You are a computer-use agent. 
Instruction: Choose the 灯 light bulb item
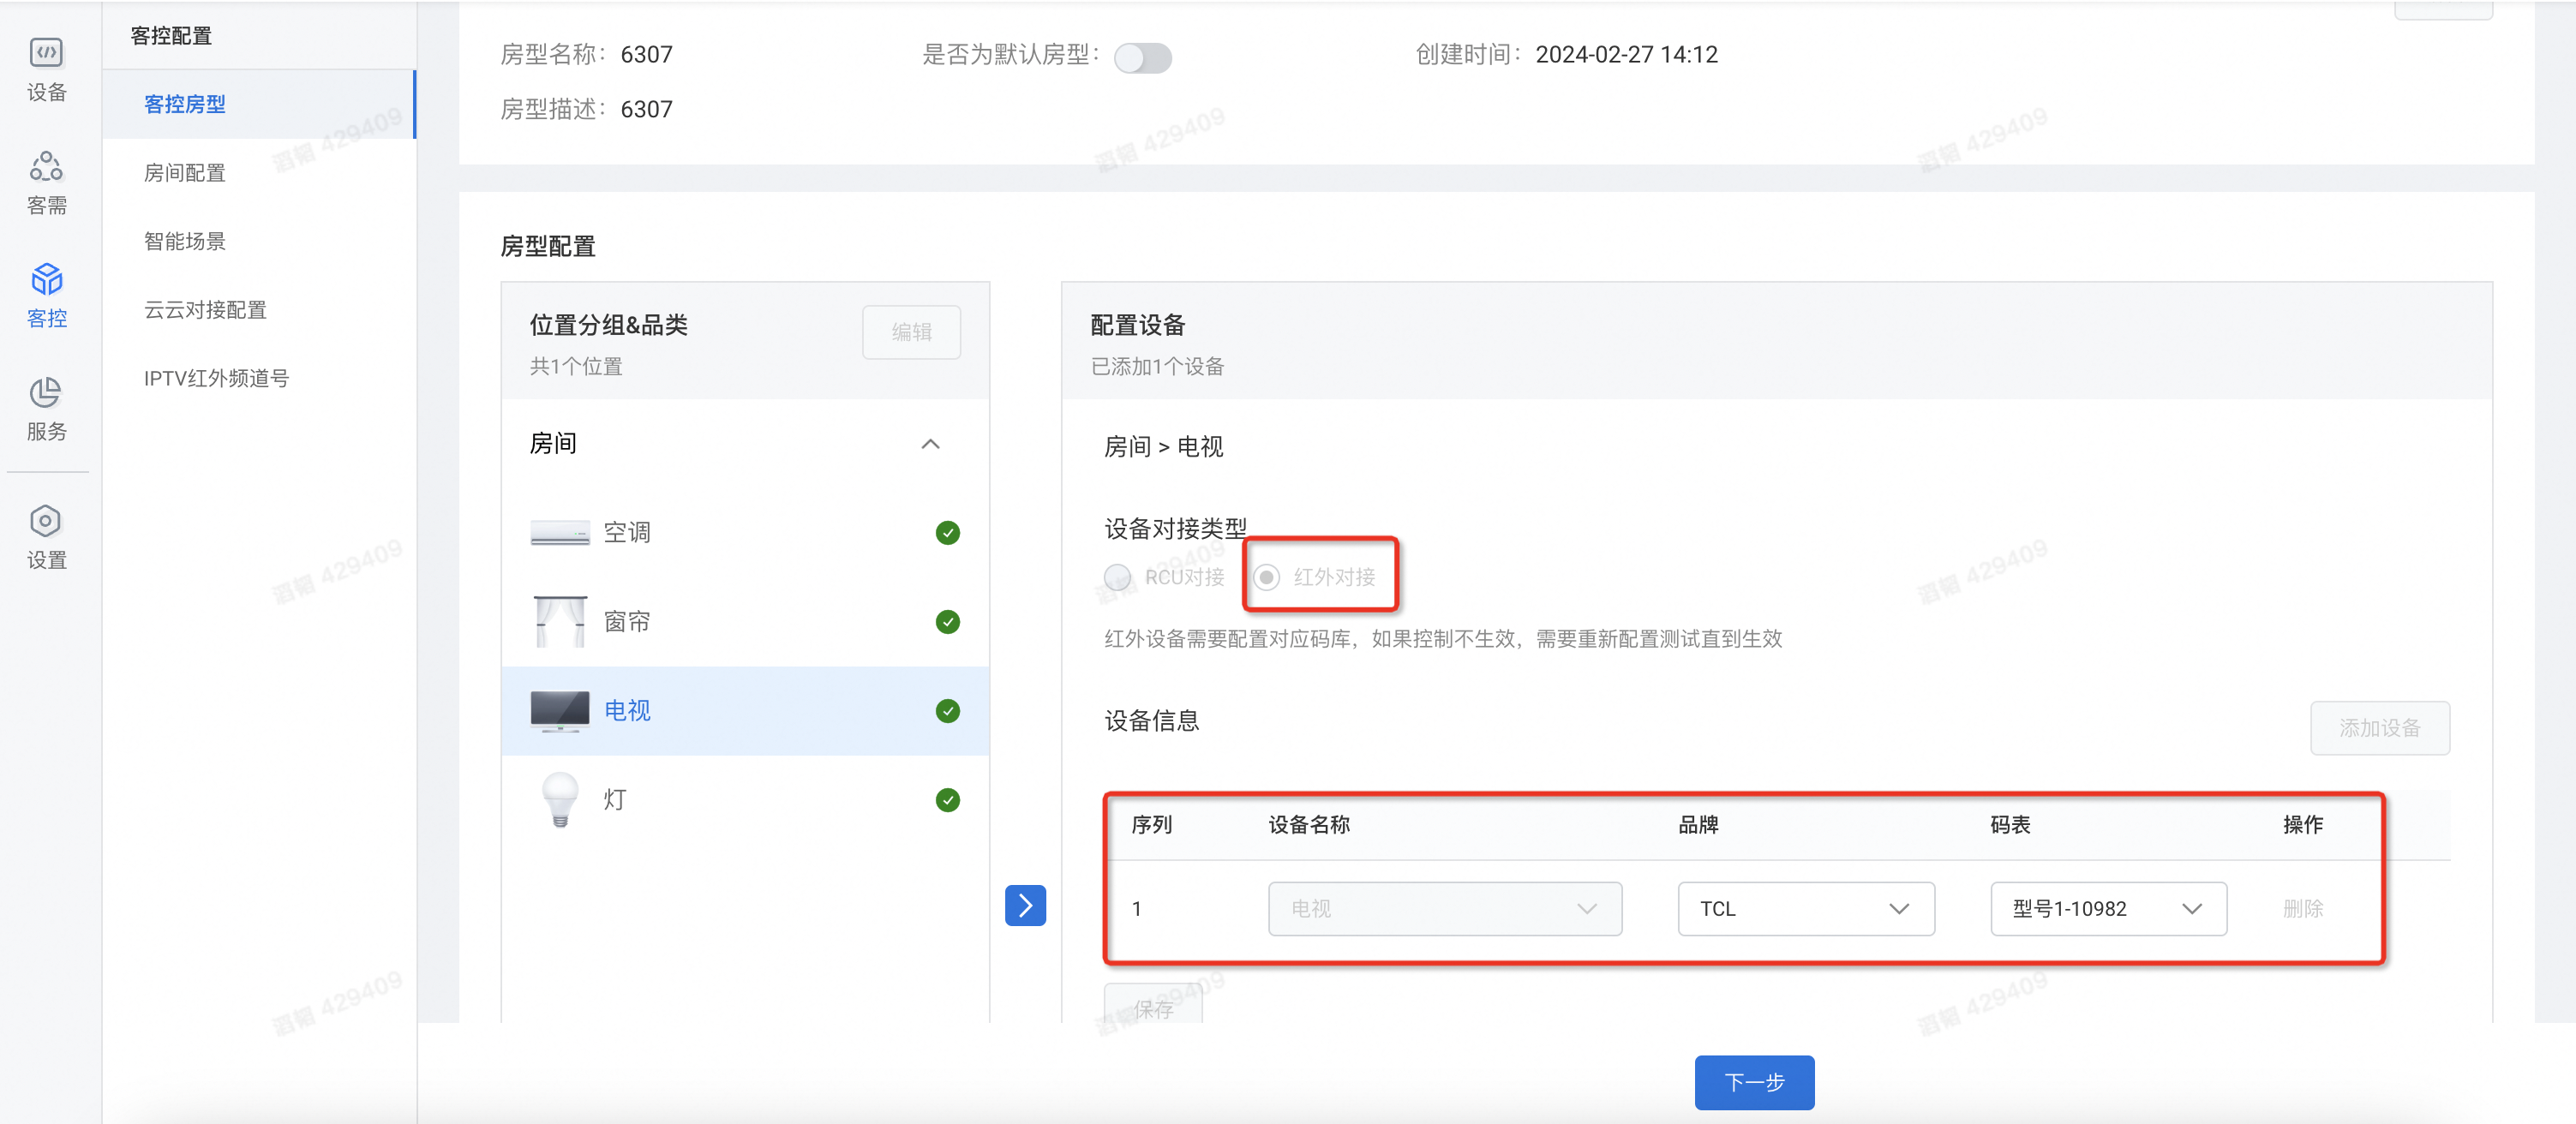pos(614,800)
